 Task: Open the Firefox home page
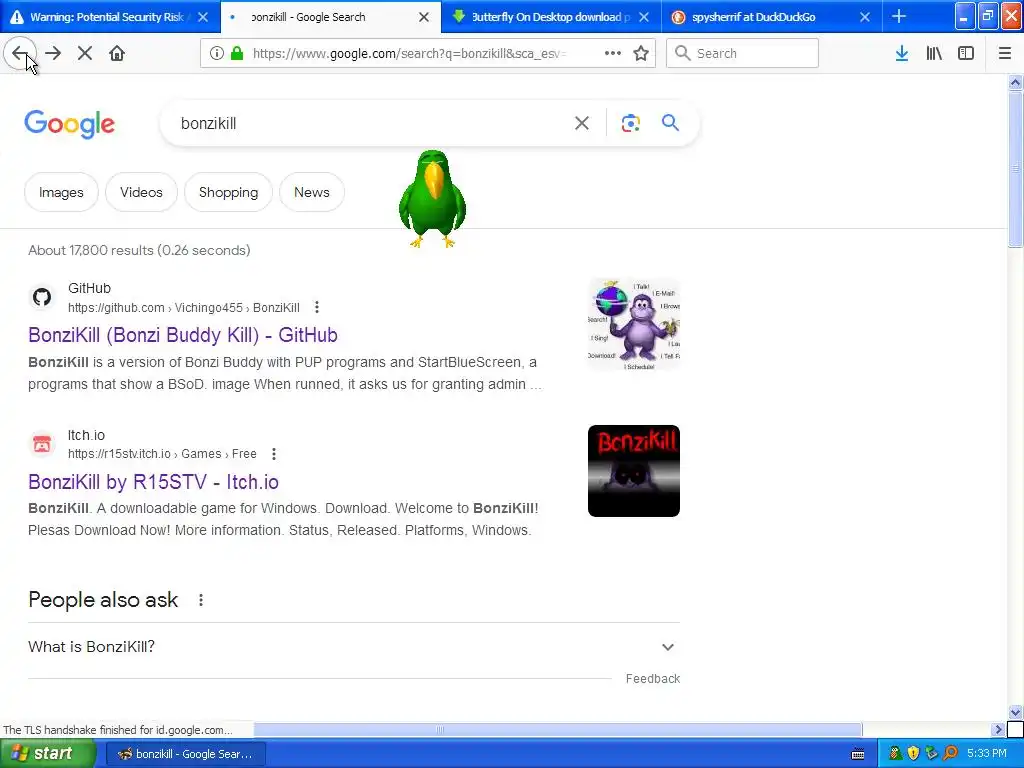(x=117, y=53)
